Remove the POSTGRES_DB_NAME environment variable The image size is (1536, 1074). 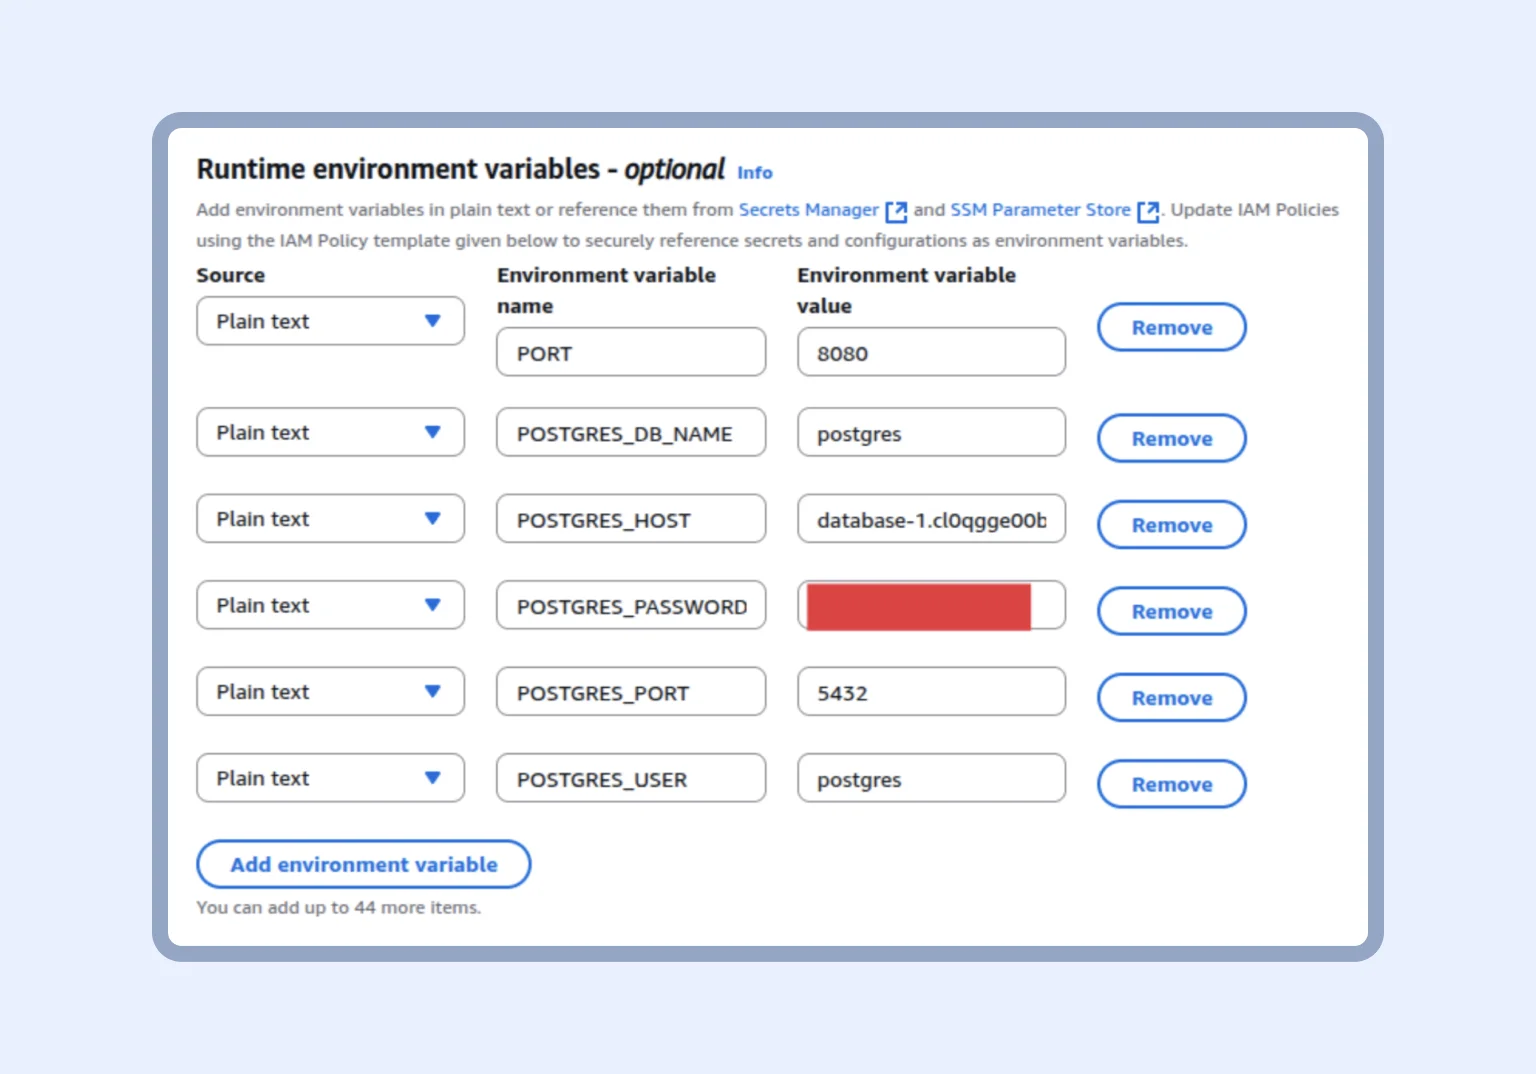(x=1171, y=438)
